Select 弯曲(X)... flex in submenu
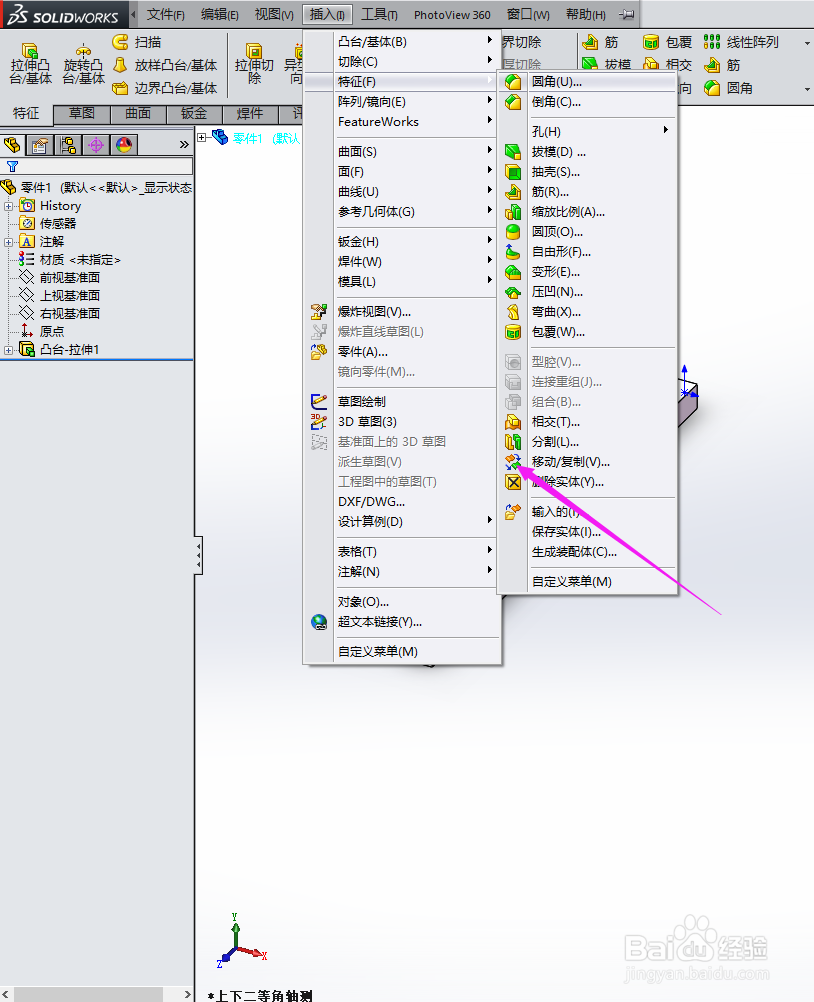The width and height of the screenshot is (814, 1002). coord(587,312)
